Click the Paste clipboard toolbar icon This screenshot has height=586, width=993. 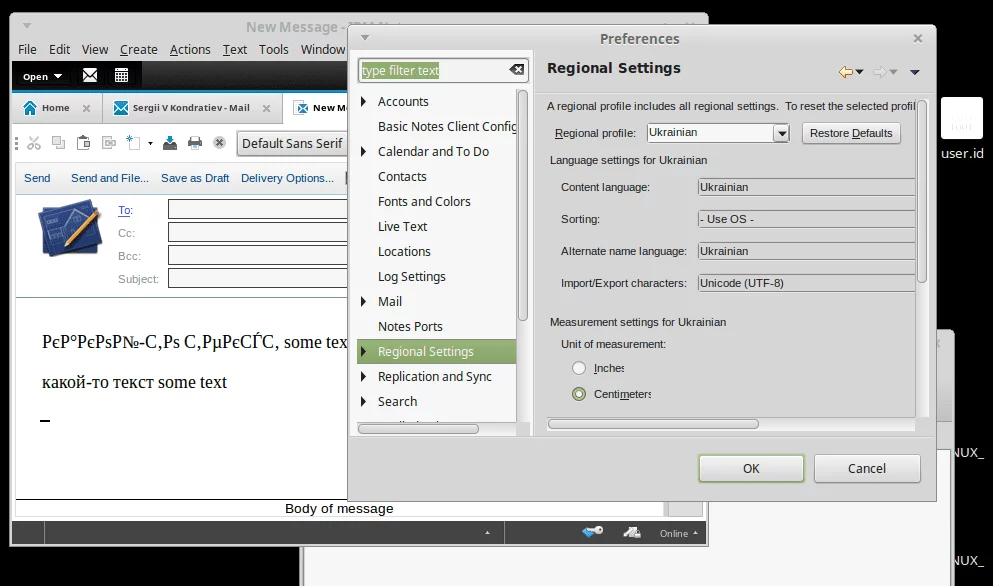point(83,143)
